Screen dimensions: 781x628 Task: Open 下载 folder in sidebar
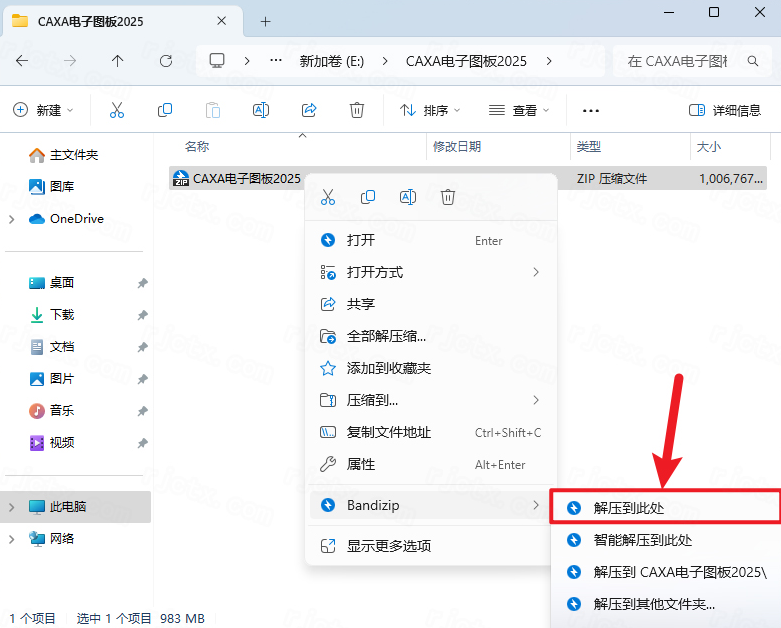click(x=62, y=315)
